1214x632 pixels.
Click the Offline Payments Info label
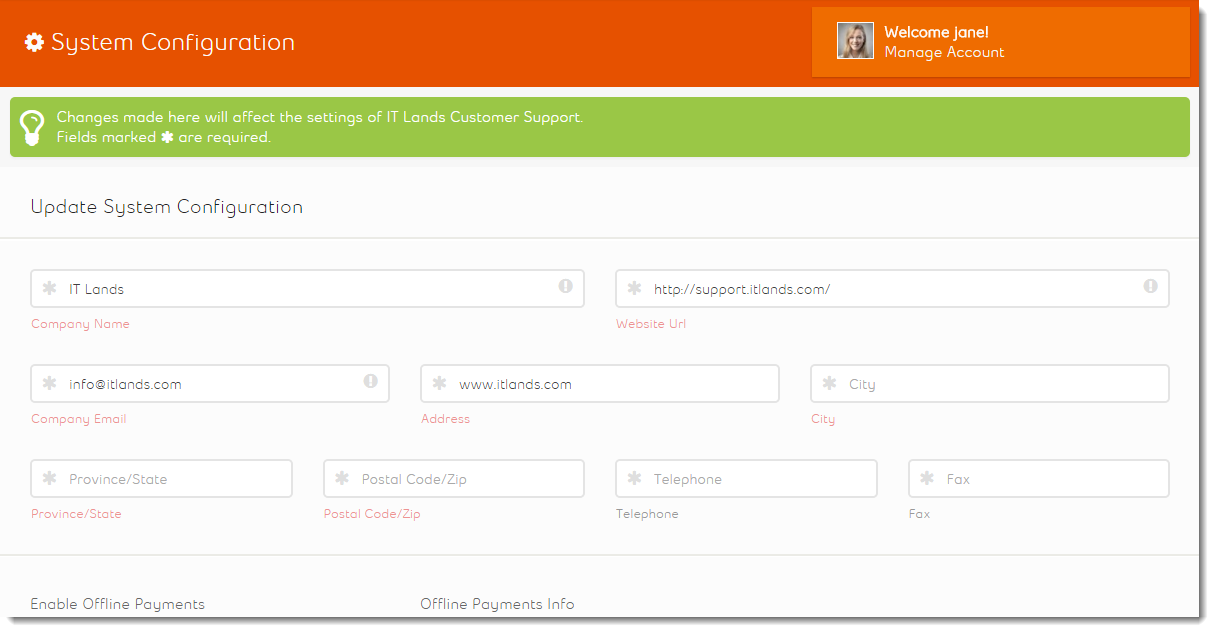click(497, 604)
